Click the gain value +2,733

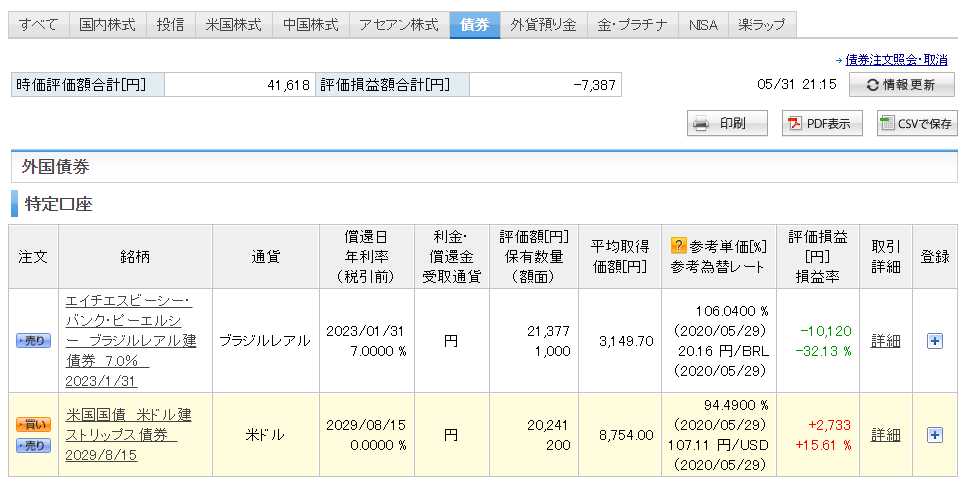[829, 425]
